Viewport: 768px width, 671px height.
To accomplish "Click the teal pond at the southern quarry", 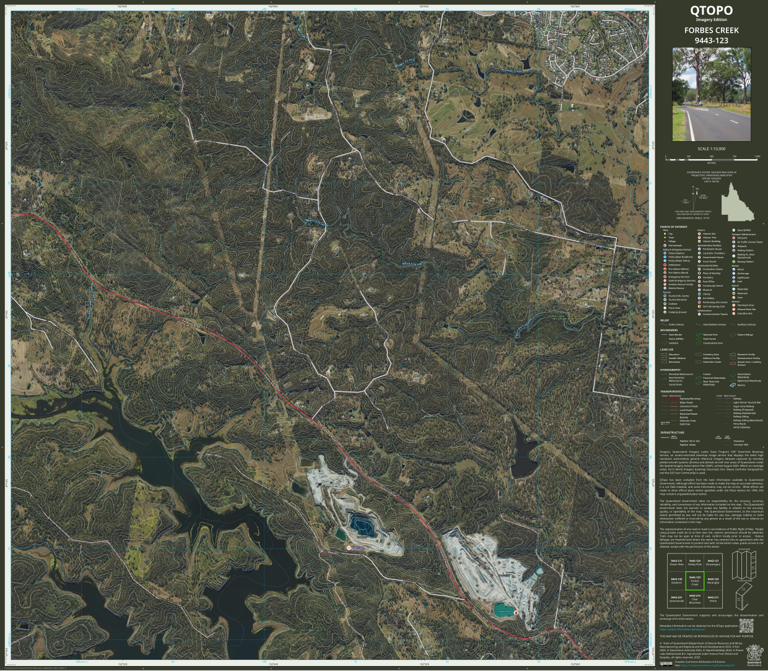I will pyautogui.click(x=504, y=610).
